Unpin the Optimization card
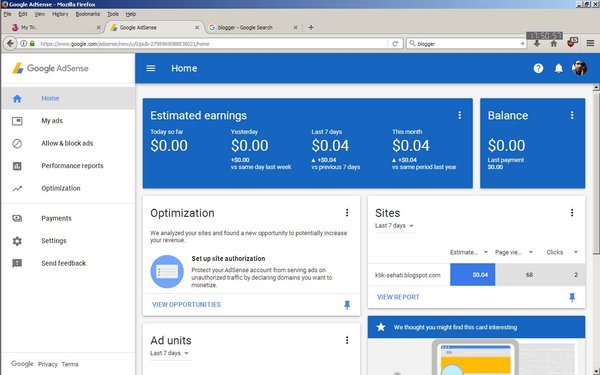This screenshot has width=600, height=375. (x=347, y=305)
